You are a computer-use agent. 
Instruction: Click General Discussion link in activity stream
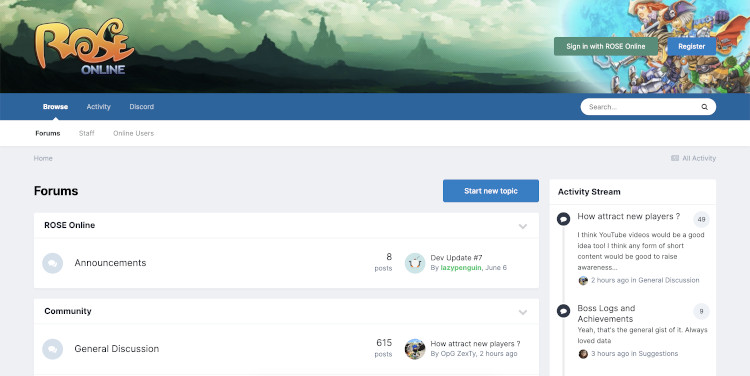[x=669, y=280]
